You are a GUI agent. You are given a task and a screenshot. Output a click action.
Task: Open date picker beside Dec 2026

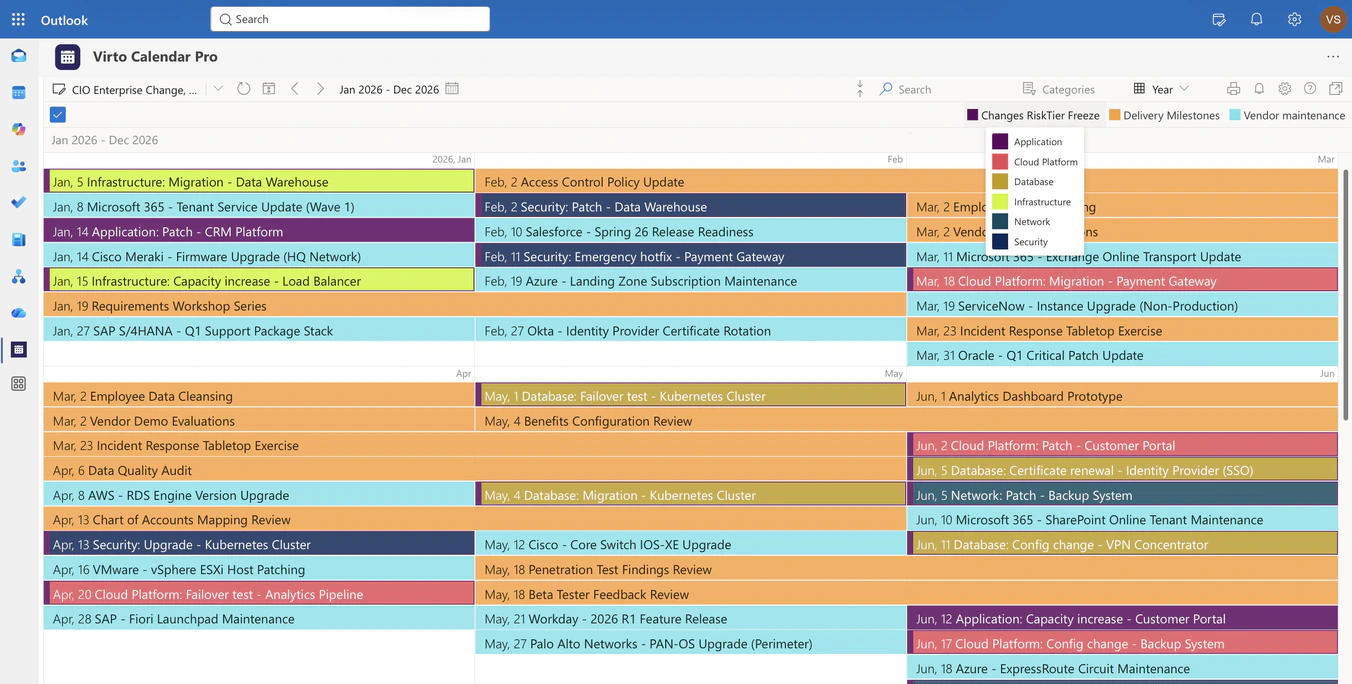(x=452, y=89)
